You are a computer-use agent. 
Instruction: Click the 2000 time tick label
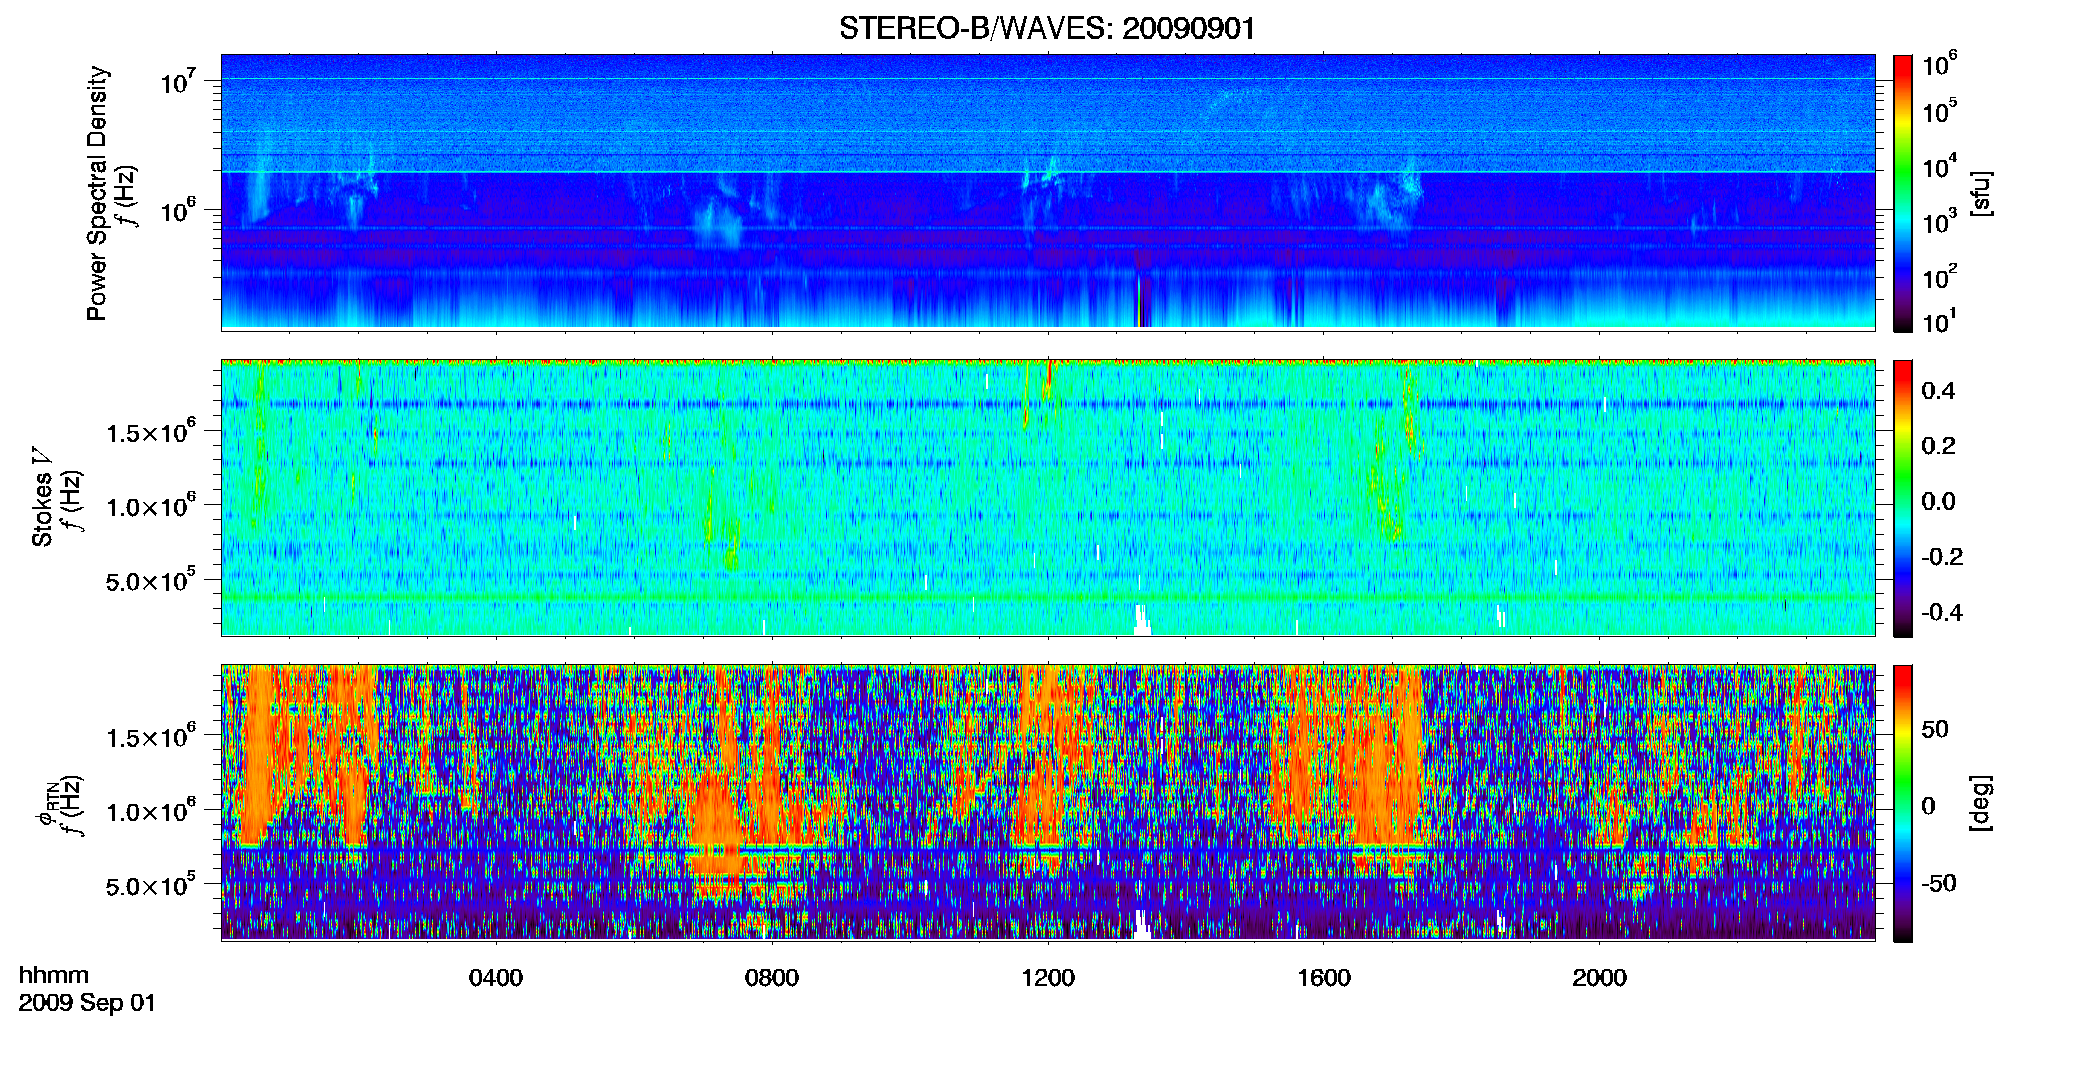pos(1599,978)
